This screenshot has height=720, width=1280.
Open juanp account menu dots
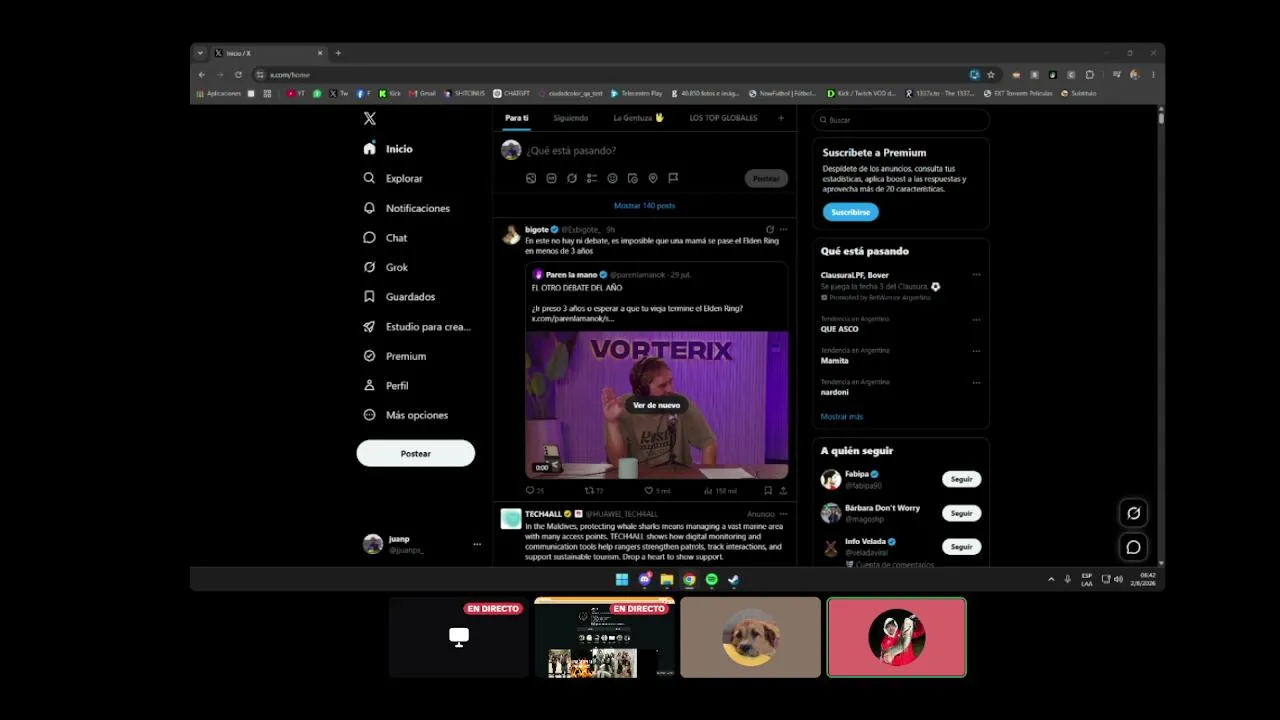[x=477, y=544]
